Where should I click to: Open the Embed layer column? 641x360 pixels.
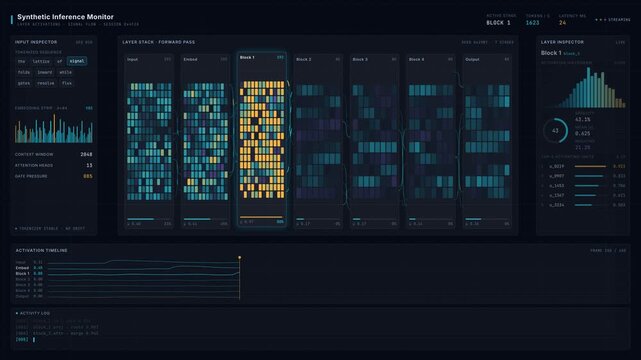click(x=205, y=141)
